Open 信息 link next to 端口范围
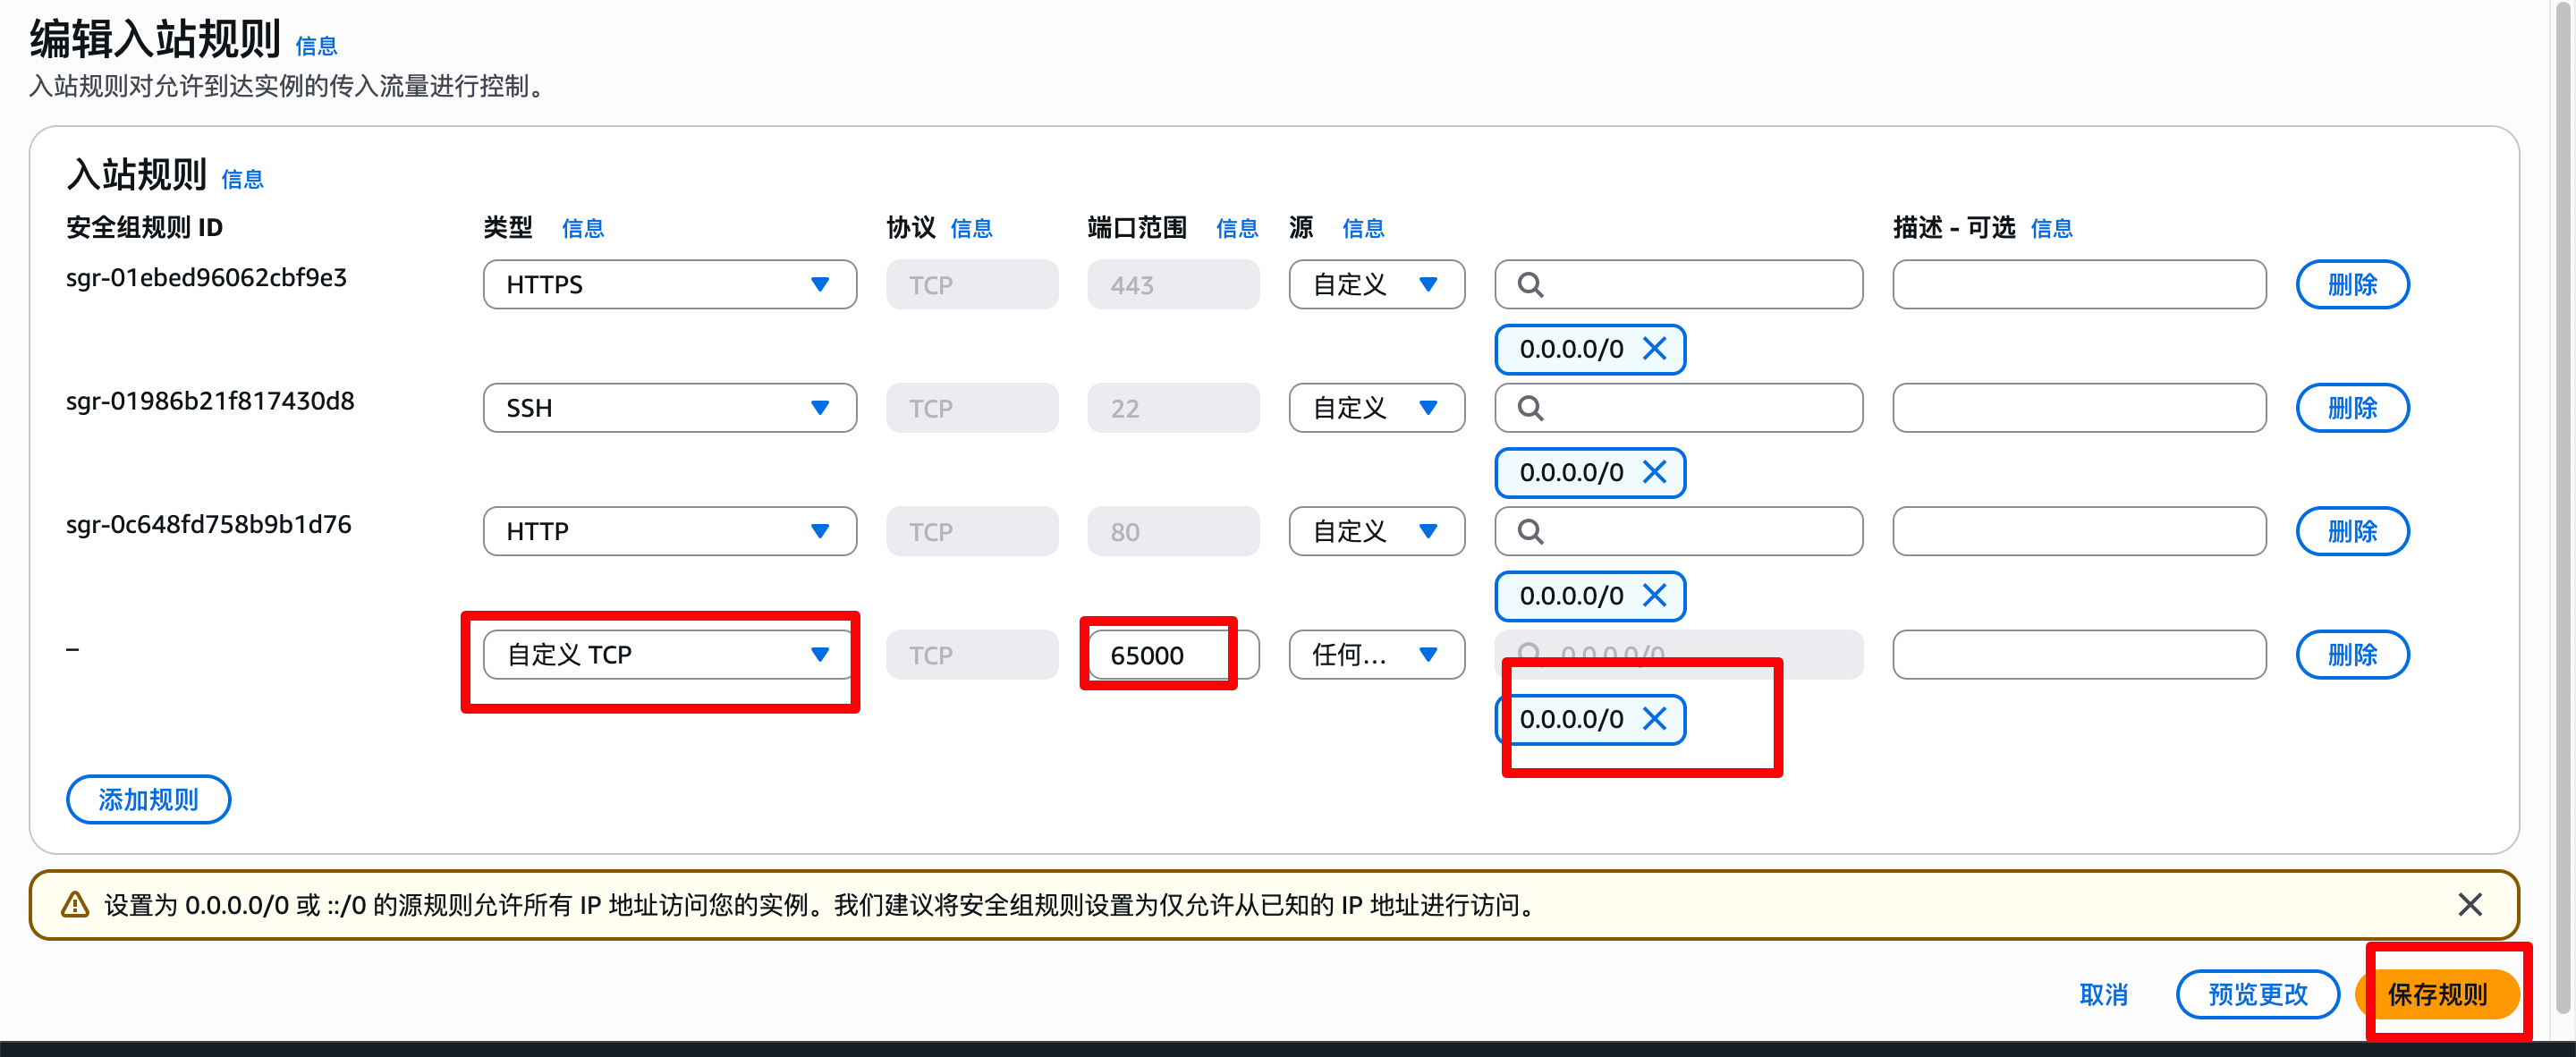The height and width of the screenshot is (1057, 2576). click(x=1236, y=229)
